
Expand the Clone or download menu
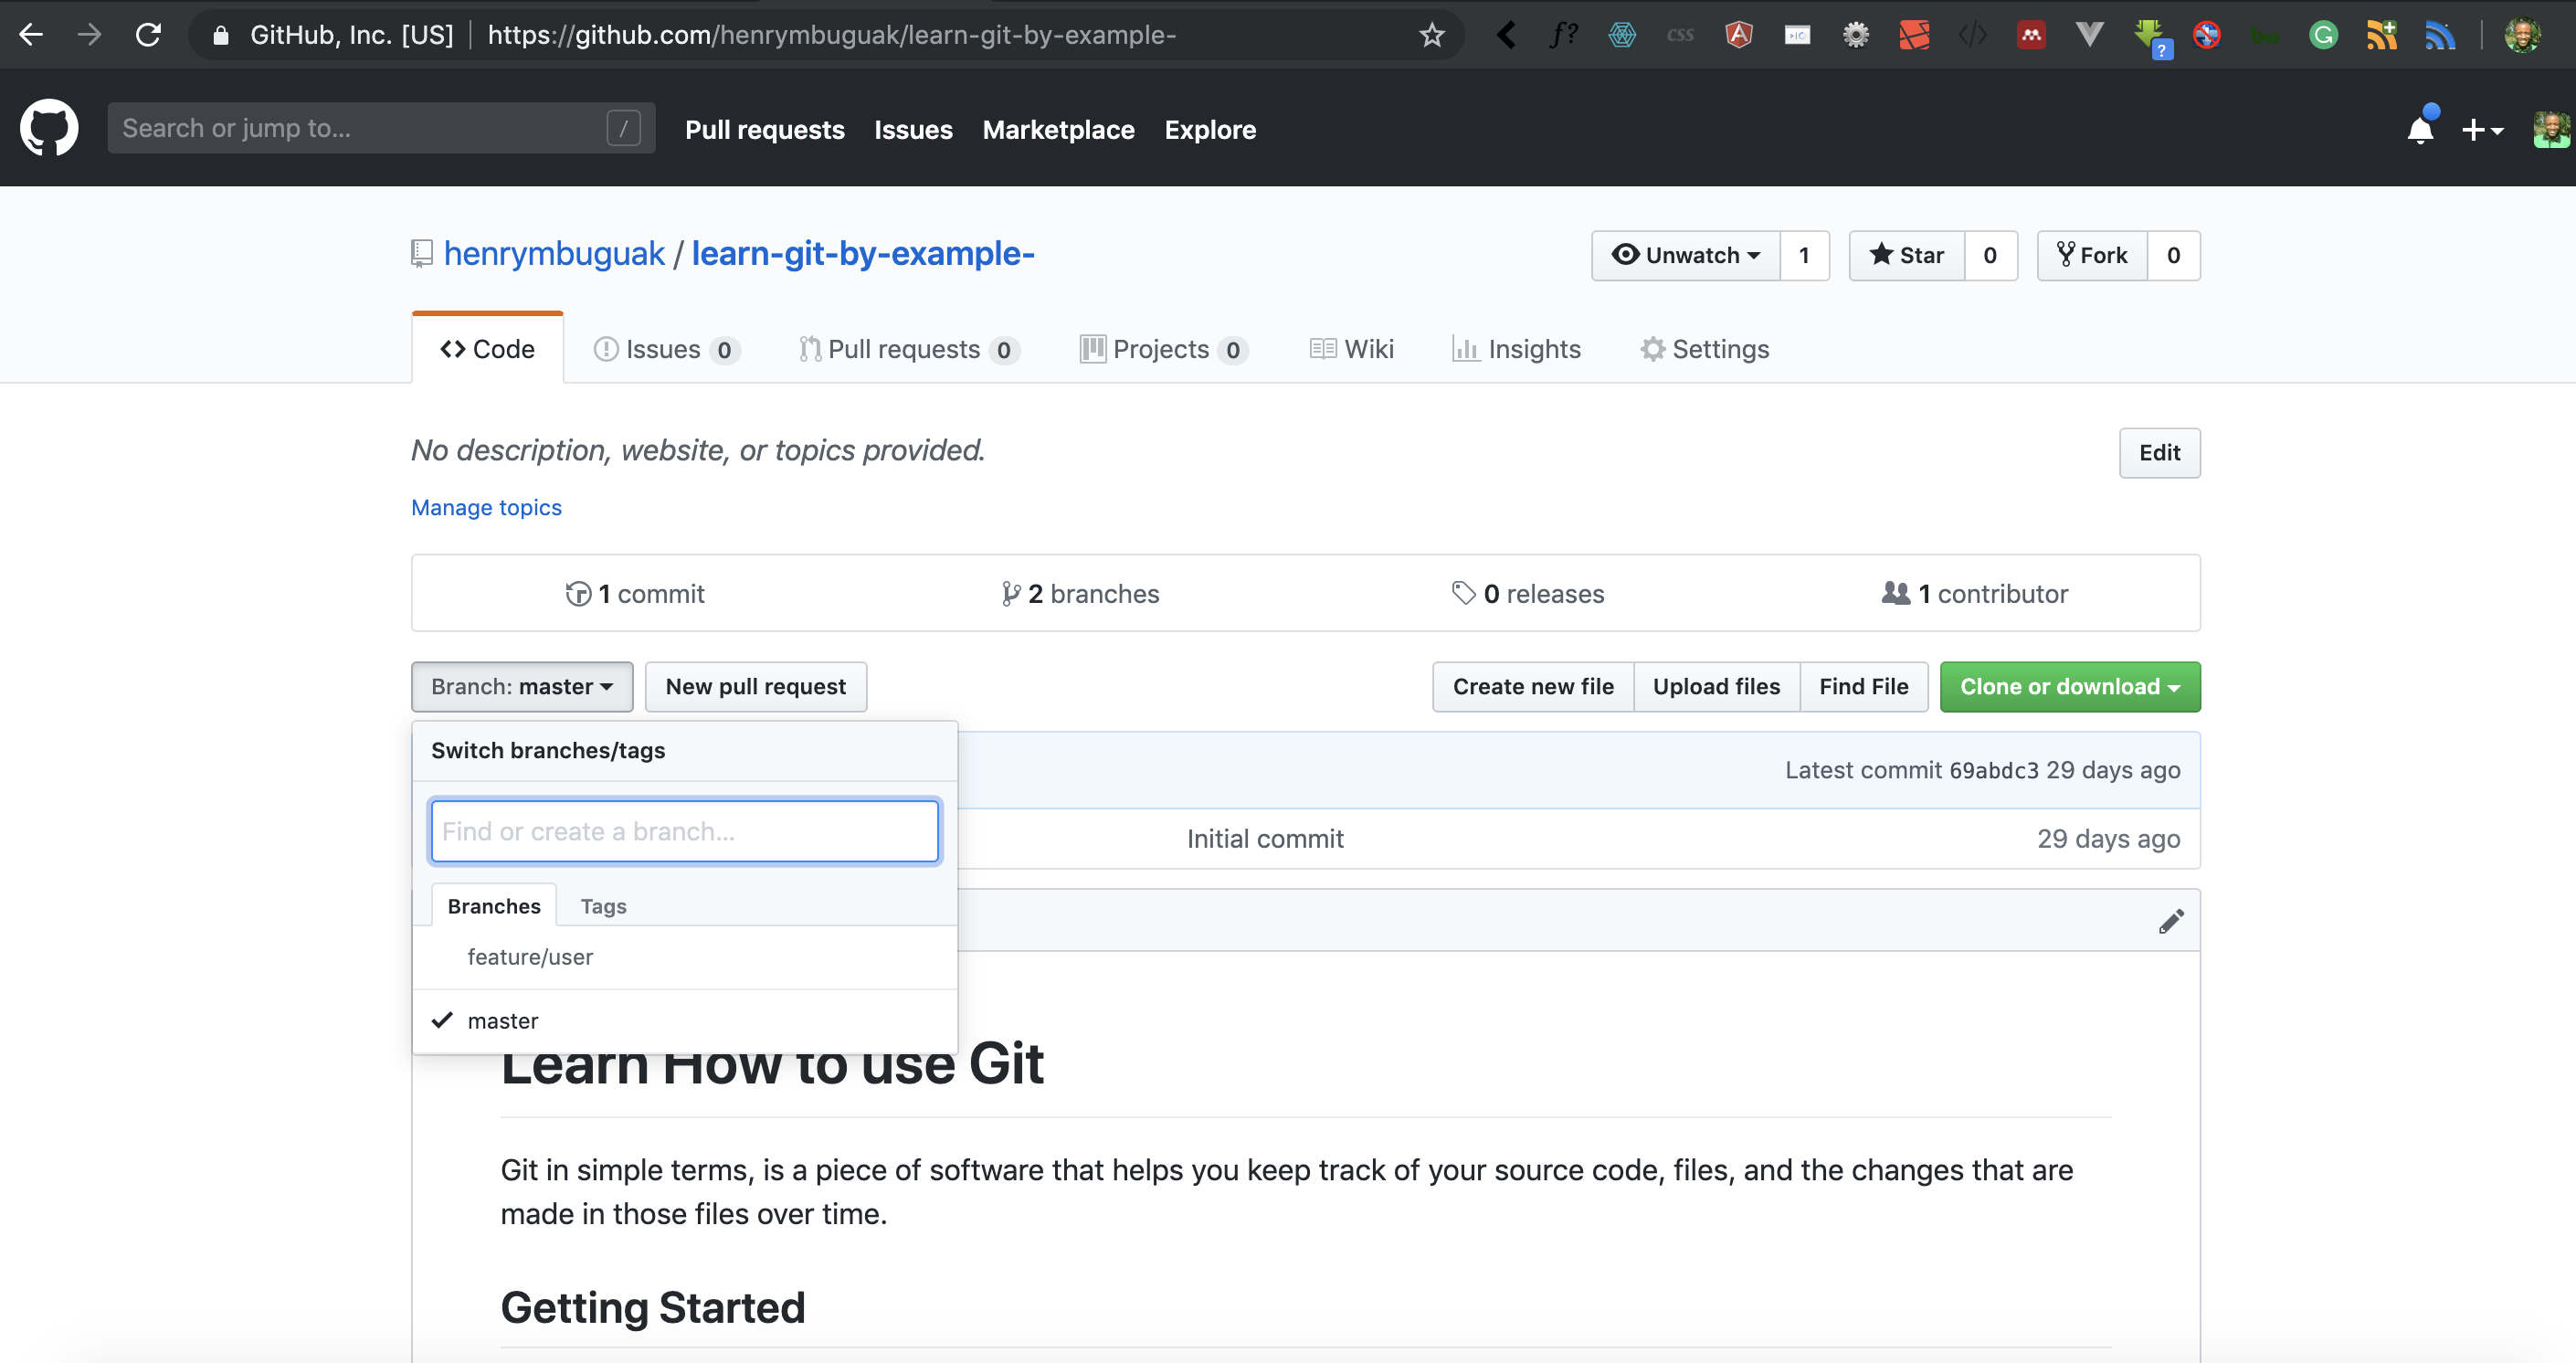(2070, 687)
